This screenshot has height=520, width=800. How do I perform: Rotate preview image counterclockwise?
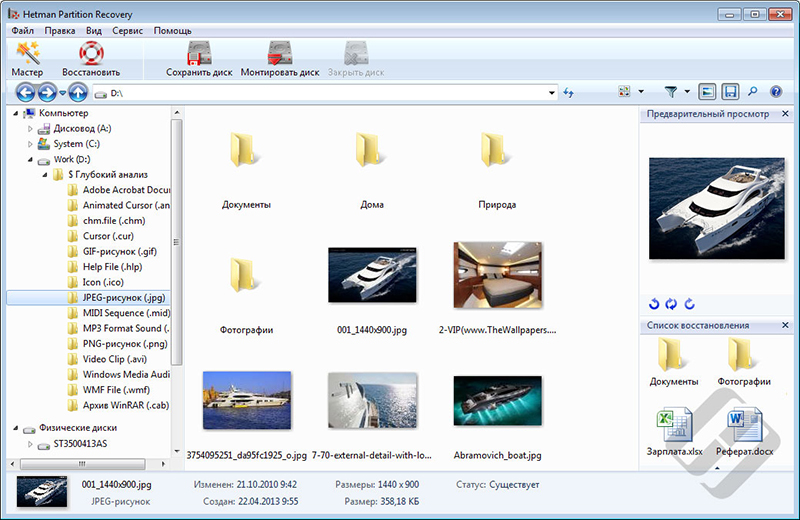pos(655,304)
